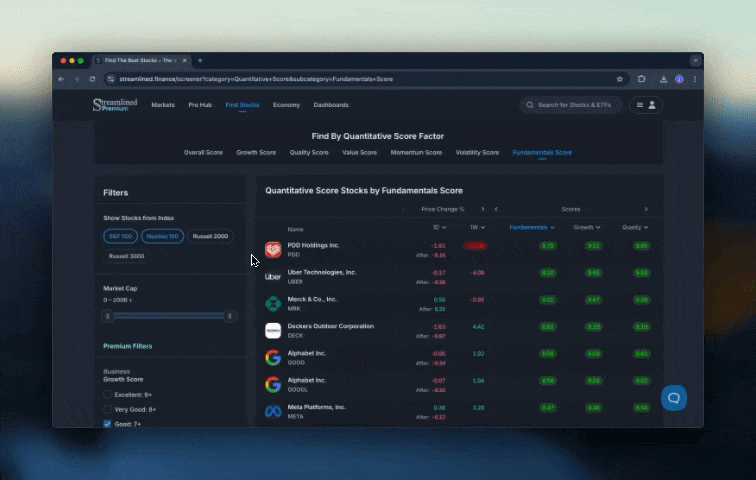Show previous Scores columns
The height and width of the screenshot is (480, 756).
496,209
